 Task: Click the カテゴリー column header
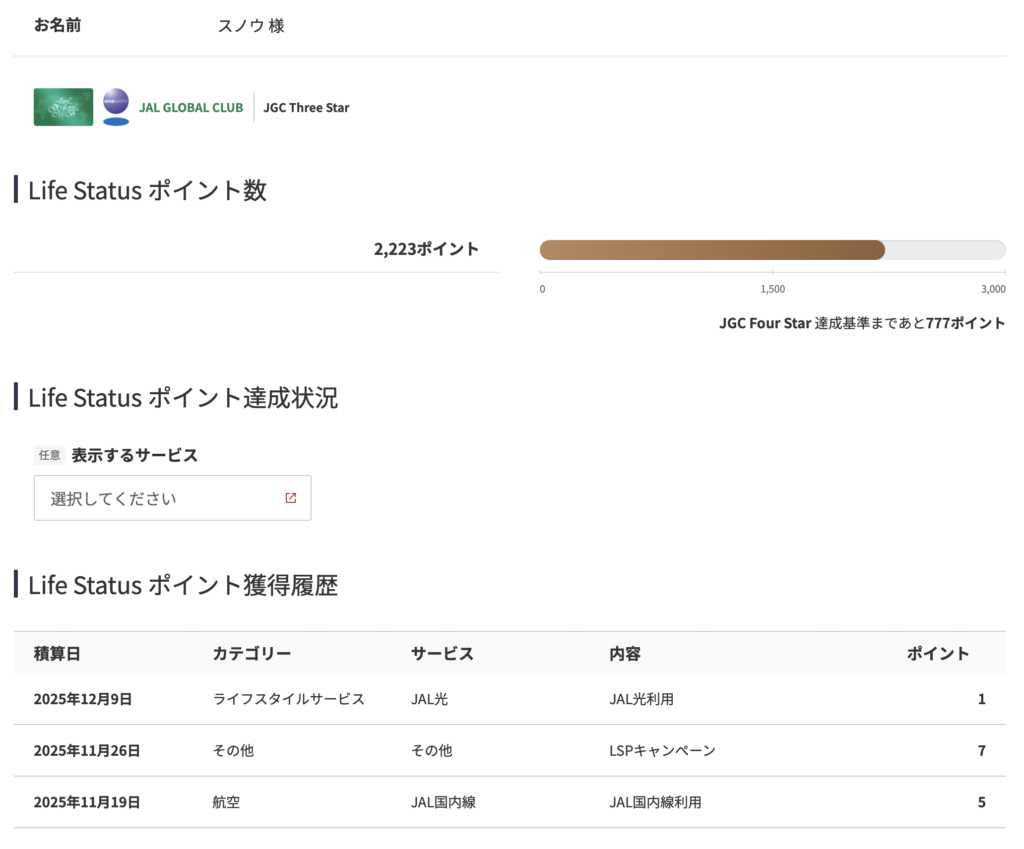click(252, 653)
